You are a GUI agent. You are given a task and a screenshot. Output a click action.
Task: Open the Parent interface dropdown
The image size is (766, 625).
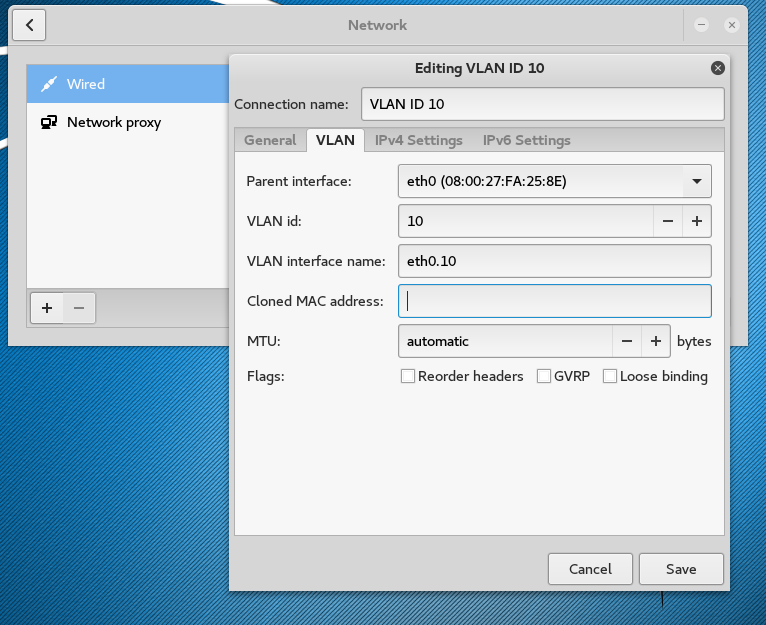[554, 181]
